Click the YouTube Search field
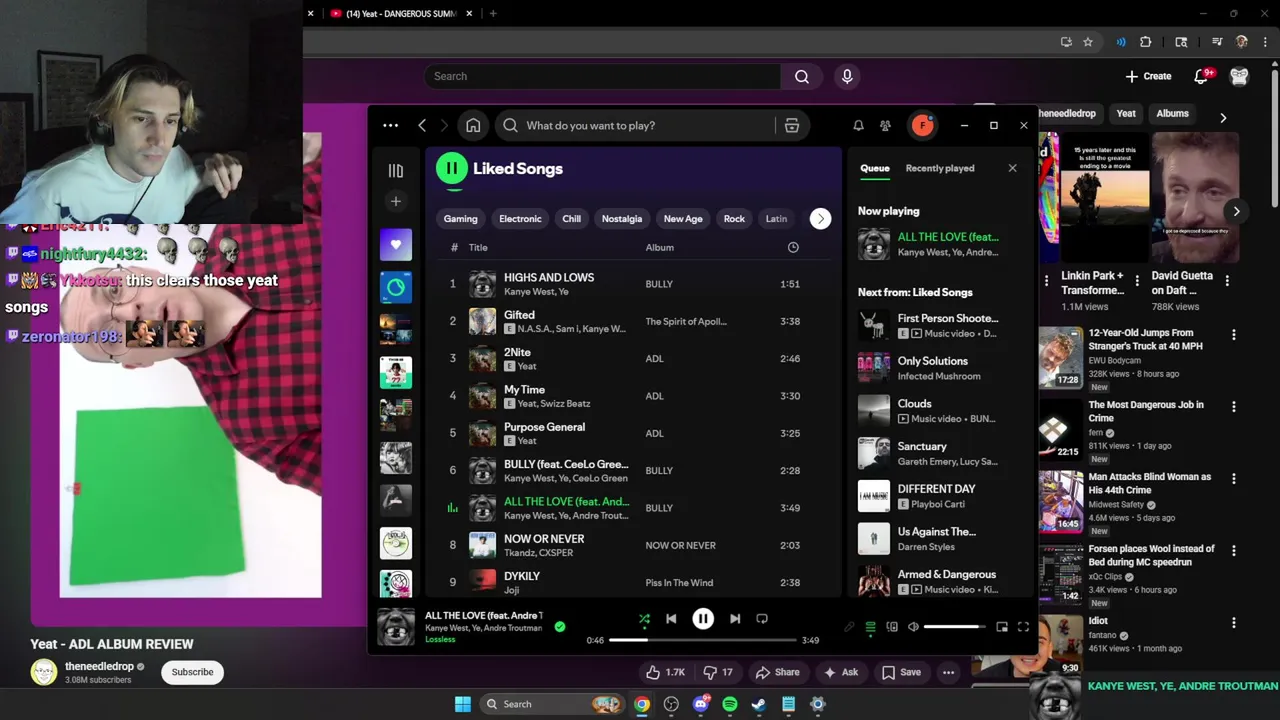 (602, 76)
